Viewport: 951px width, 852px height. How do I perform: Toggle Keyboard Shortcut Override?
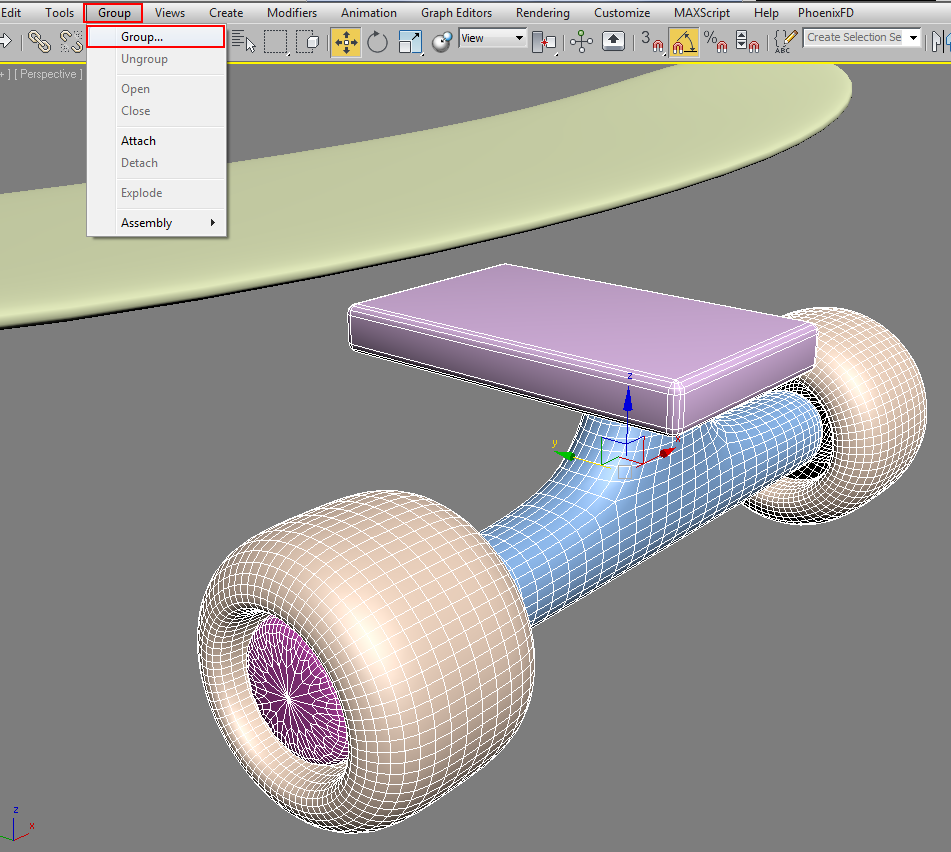(613, 41)
